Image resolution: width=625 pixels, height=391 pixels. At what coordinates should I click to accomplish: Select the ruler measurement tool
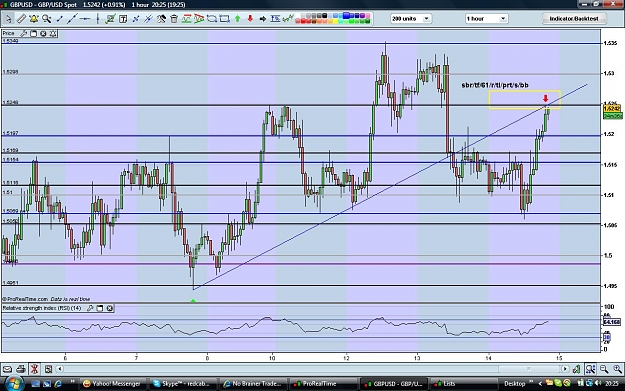(x=21, y=18)
